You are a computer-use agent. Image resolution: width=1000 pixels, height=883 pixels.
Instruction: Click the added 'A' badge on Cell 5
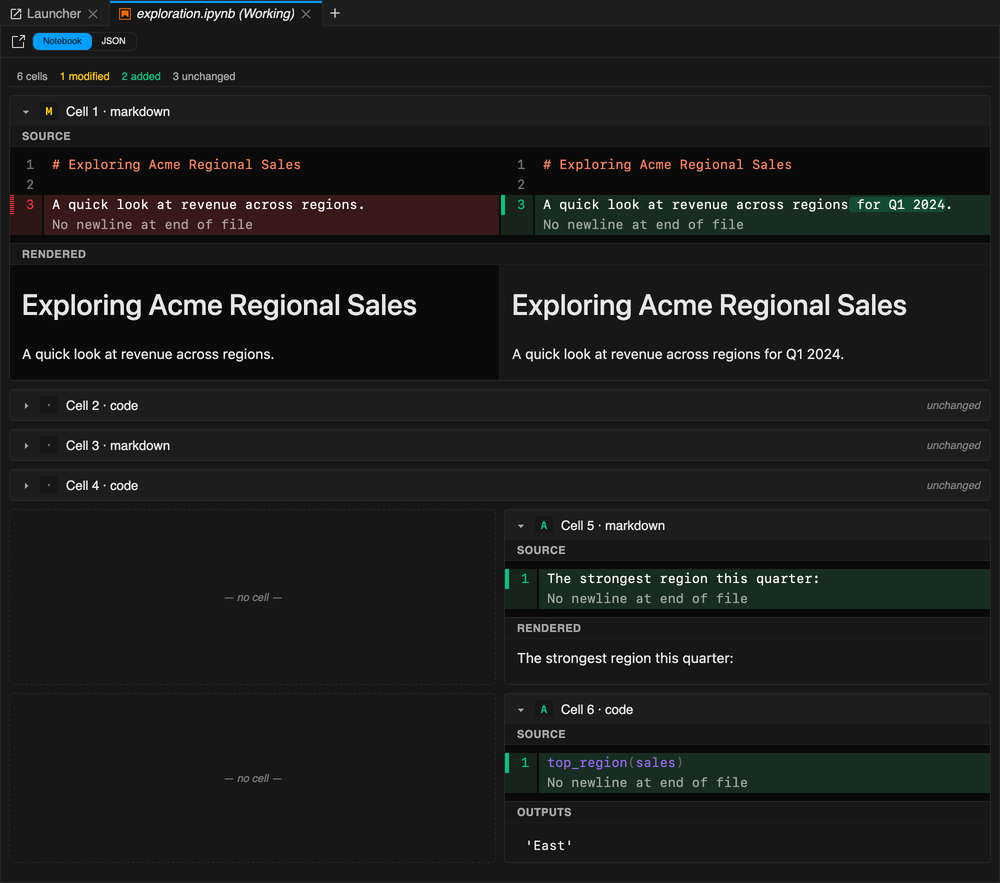coord(543,525)
